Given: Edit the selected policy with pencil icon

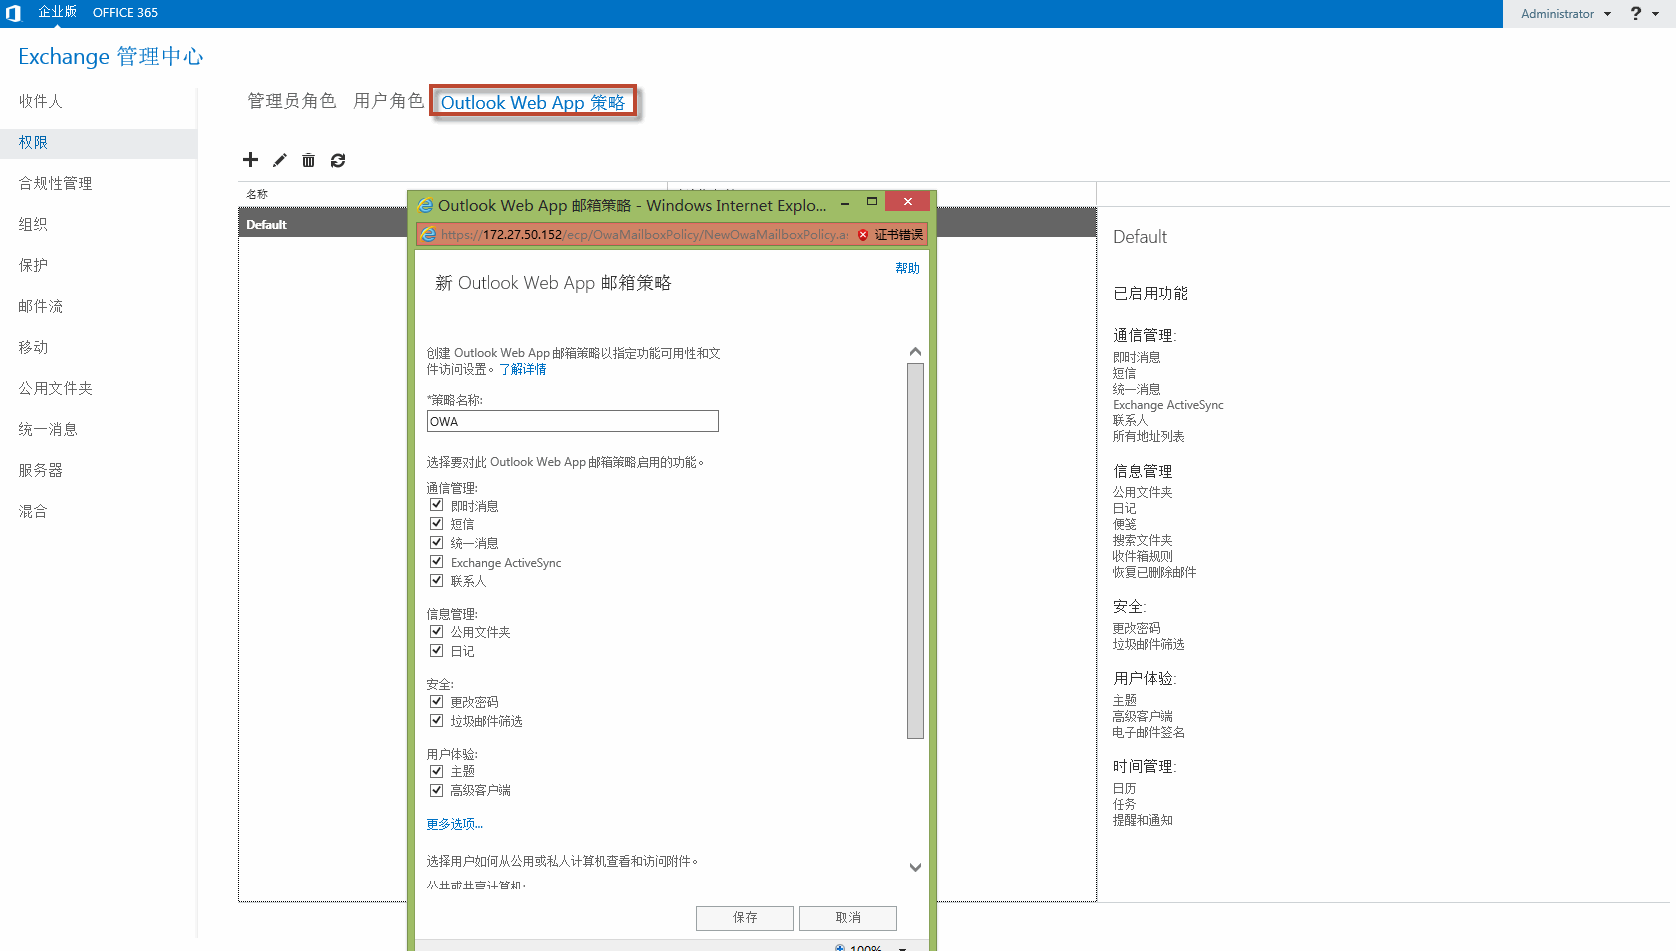Looking at the screenshot, I should click(x=280, y=160).
